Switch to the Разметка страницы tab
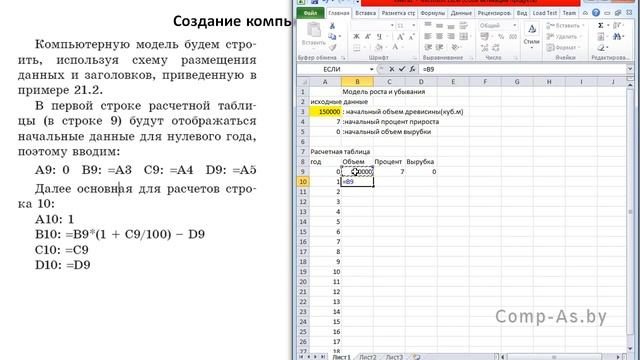The image size is (640, 360). point(398,13)
